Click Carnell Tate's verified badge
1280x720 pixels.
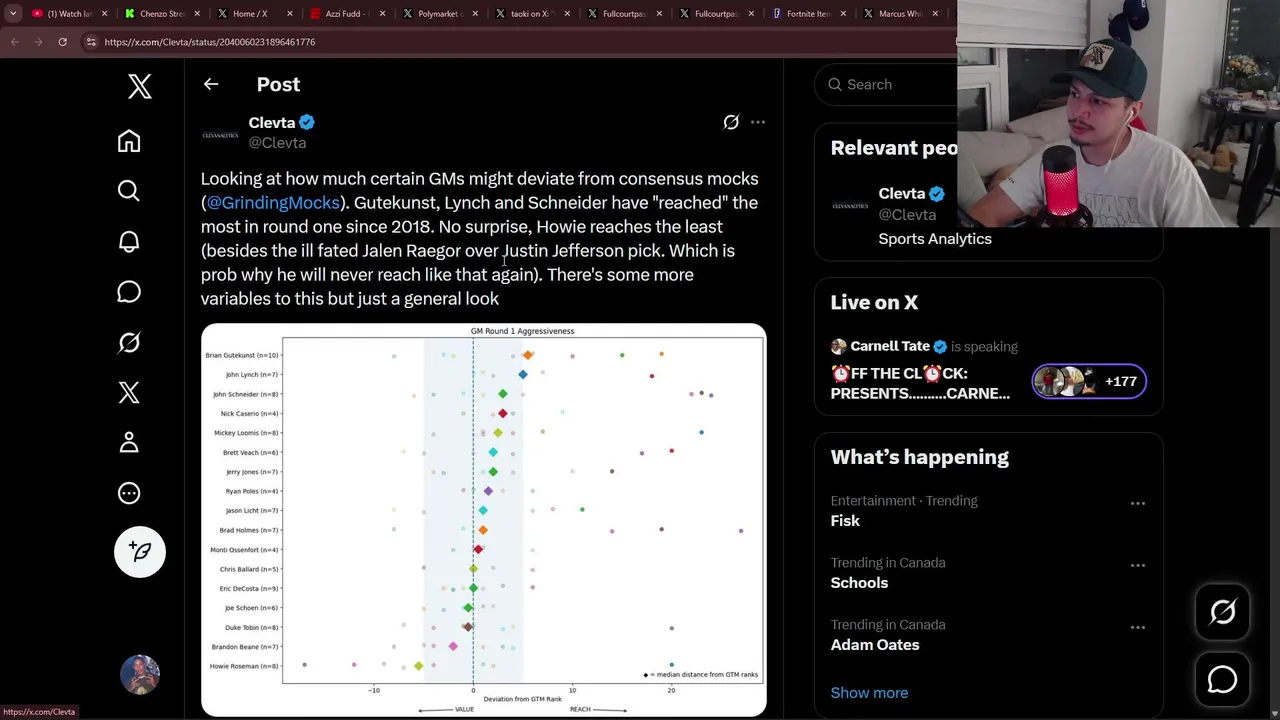[x=940, y=346]
